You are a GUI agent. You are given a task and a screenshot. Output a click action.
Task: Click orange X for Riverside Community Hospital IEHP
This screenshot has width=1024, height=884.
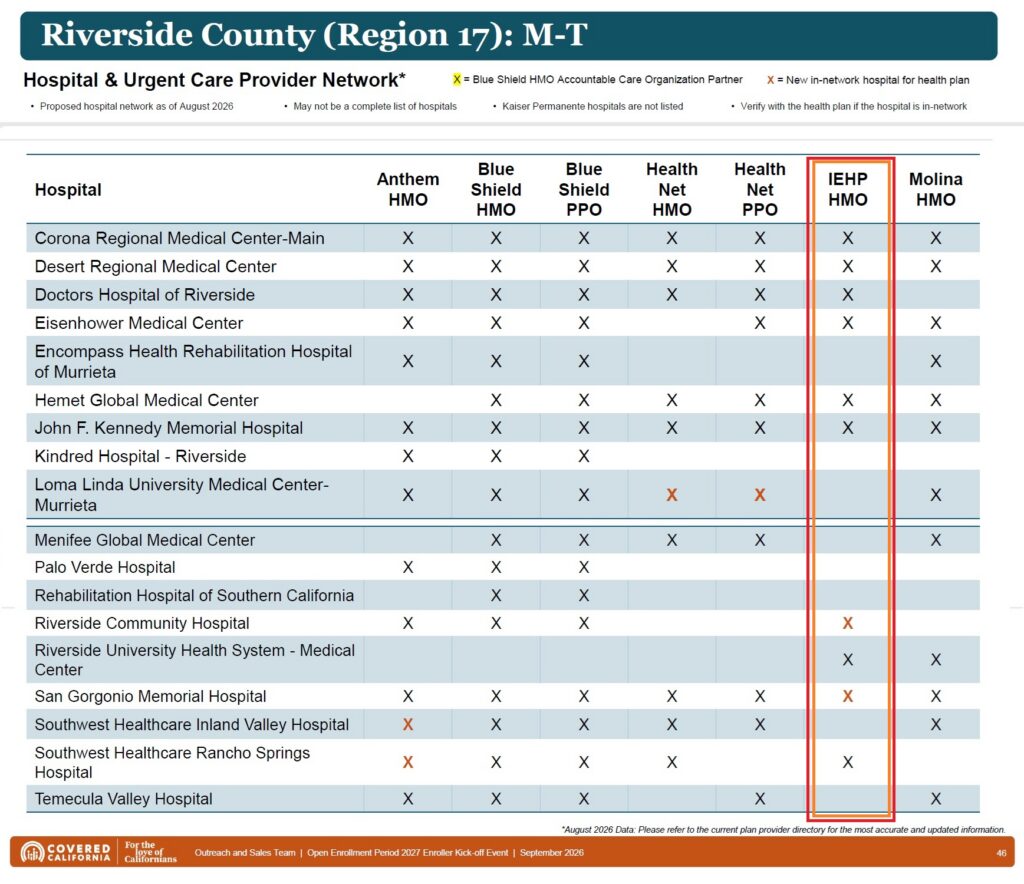pos(848,624)
